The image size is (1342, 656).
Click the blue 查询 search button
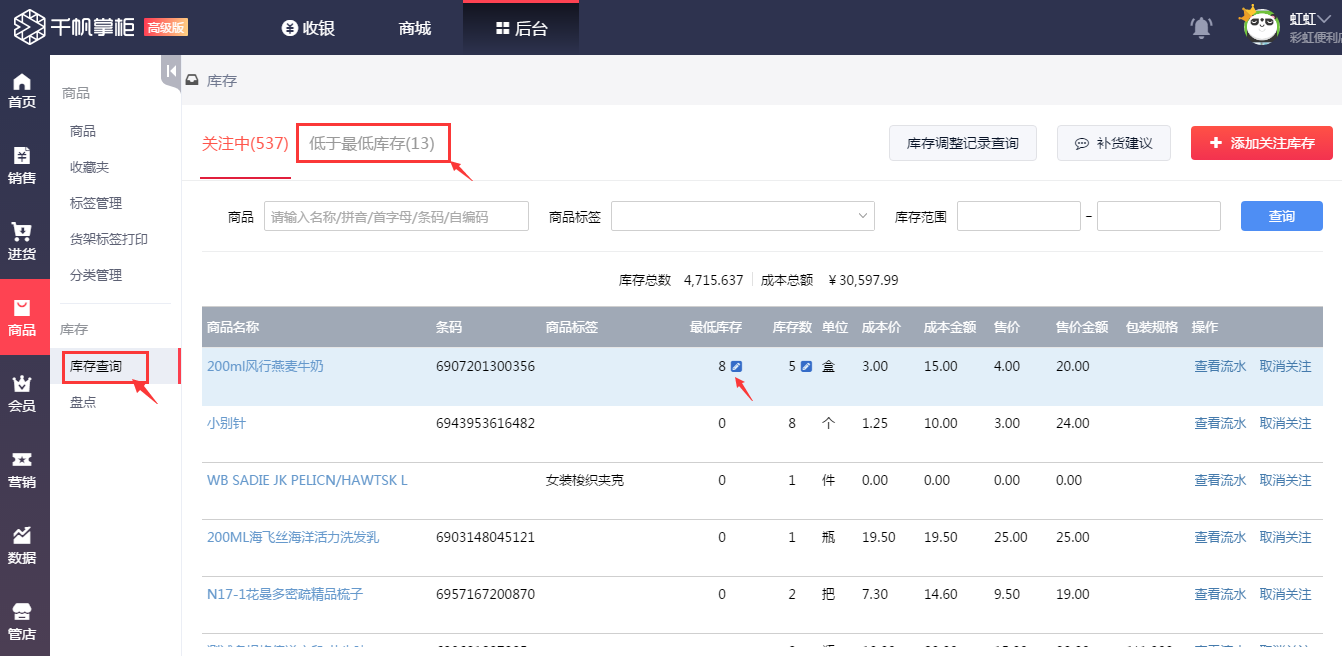[1281, 216]
